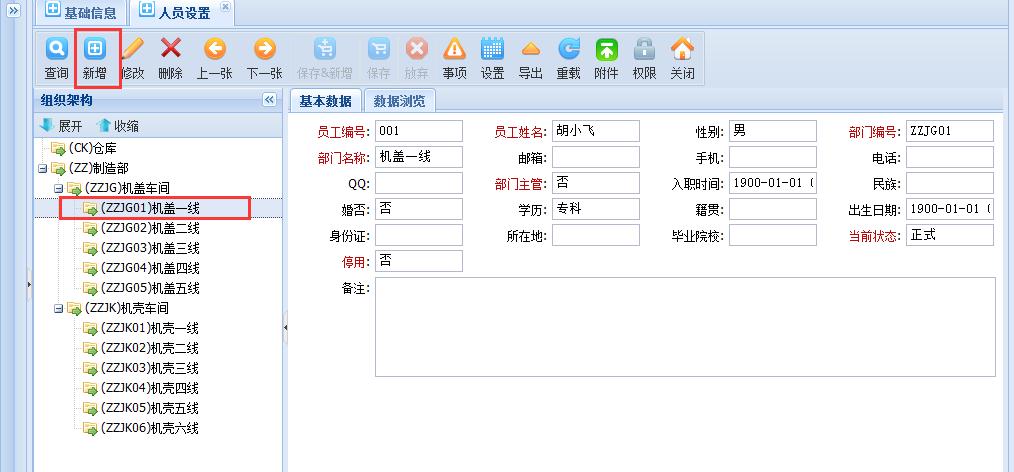Select (ZZJG02)机盖二线 in tree
This screenshot has width=1014, height=472.
[149, 228]
